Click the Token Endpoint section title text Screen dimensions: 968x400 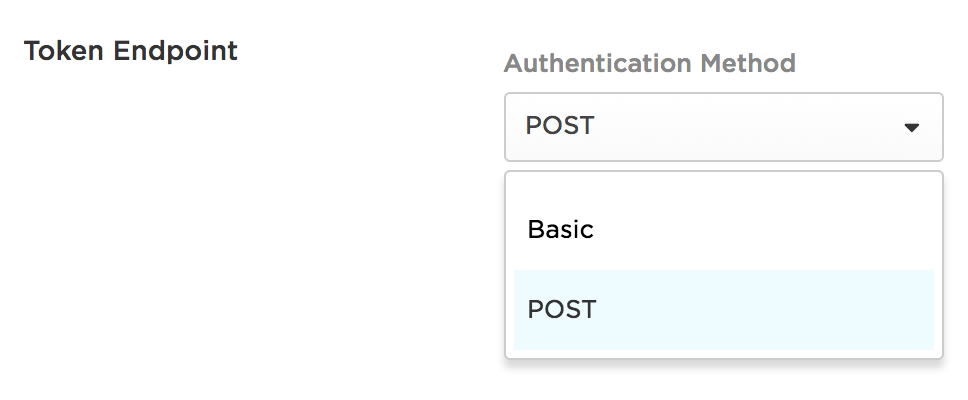(x=131, y=51)
